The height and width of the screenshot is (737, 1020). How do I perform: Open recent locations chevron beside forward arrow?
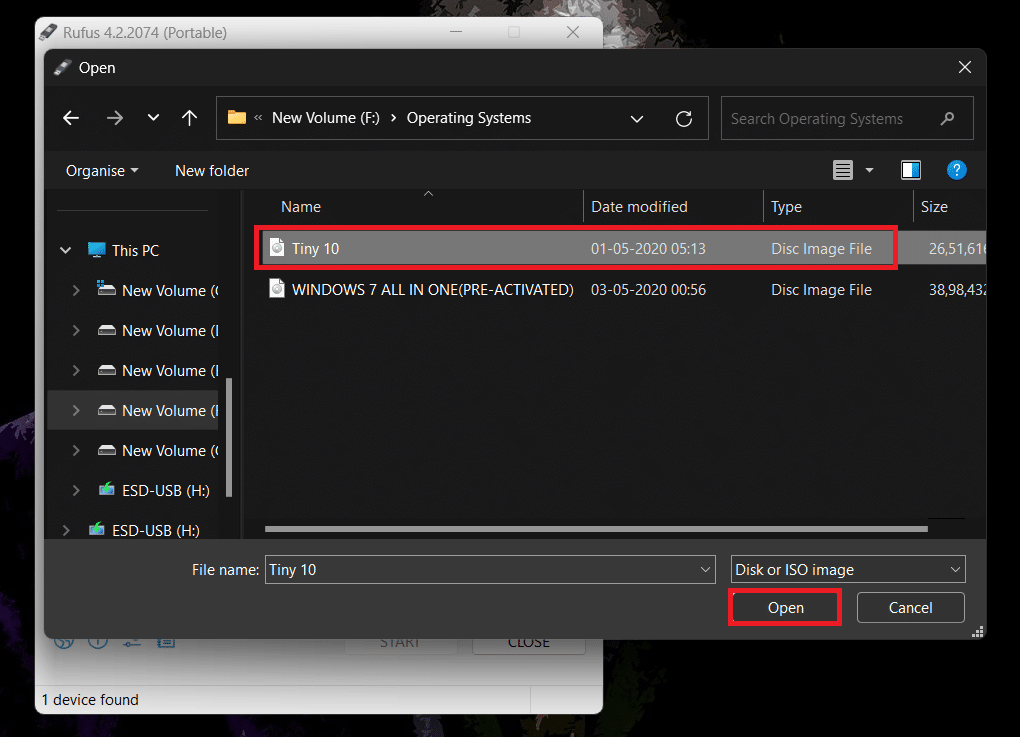(x=153, y=118)
